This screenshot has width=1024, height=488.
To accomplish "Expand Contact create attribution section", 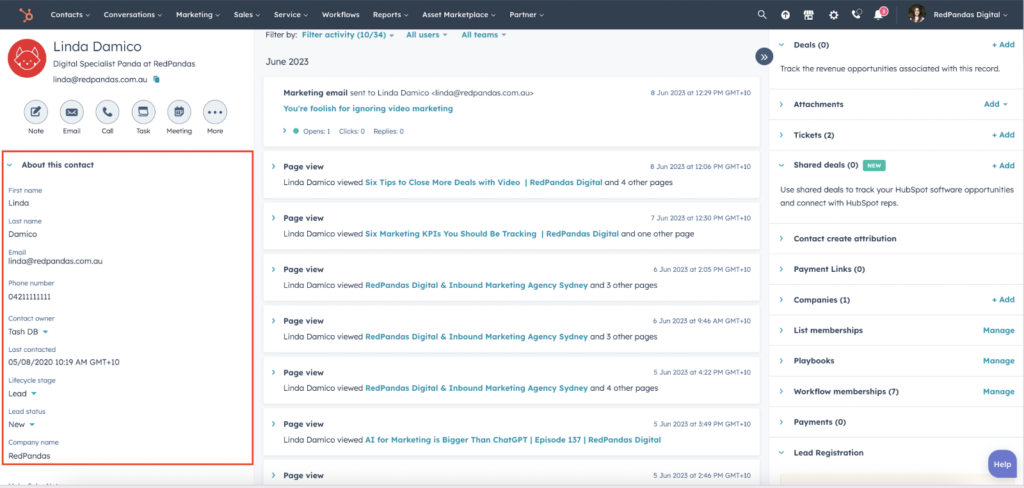I will point(782,238).
